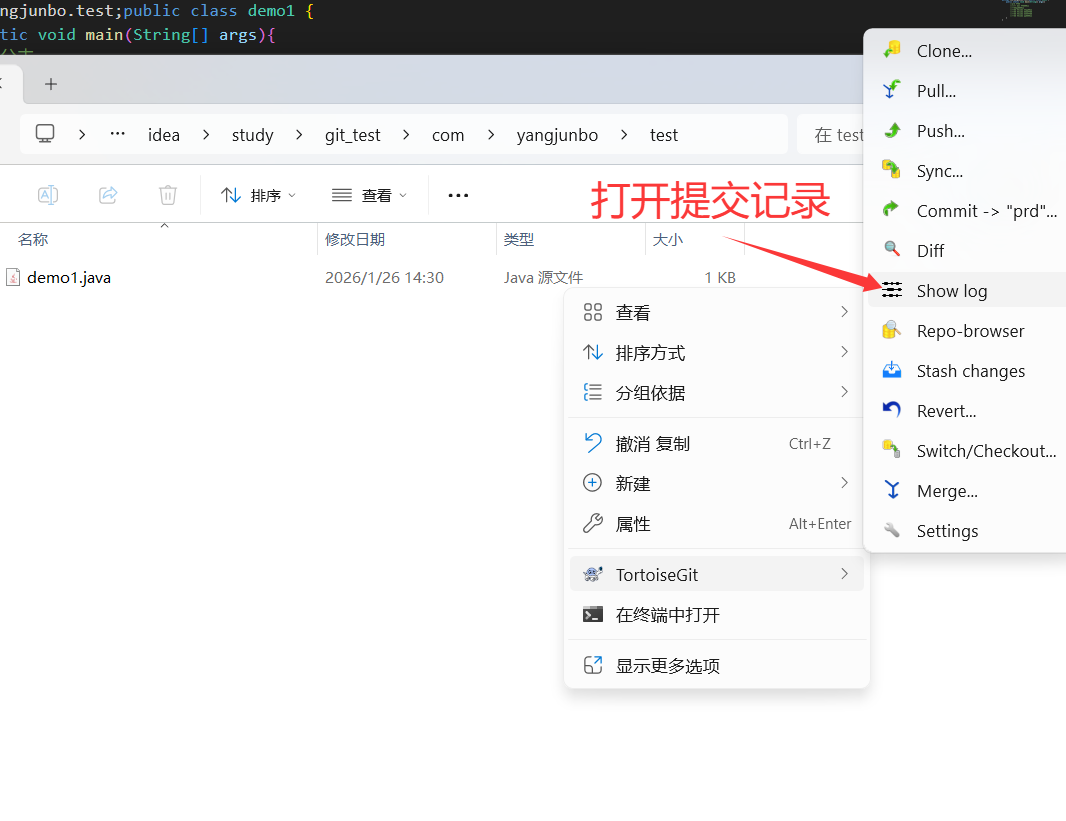Open TortoiseGit Settings
The image size is (1066, 821).
click(946, 530)
